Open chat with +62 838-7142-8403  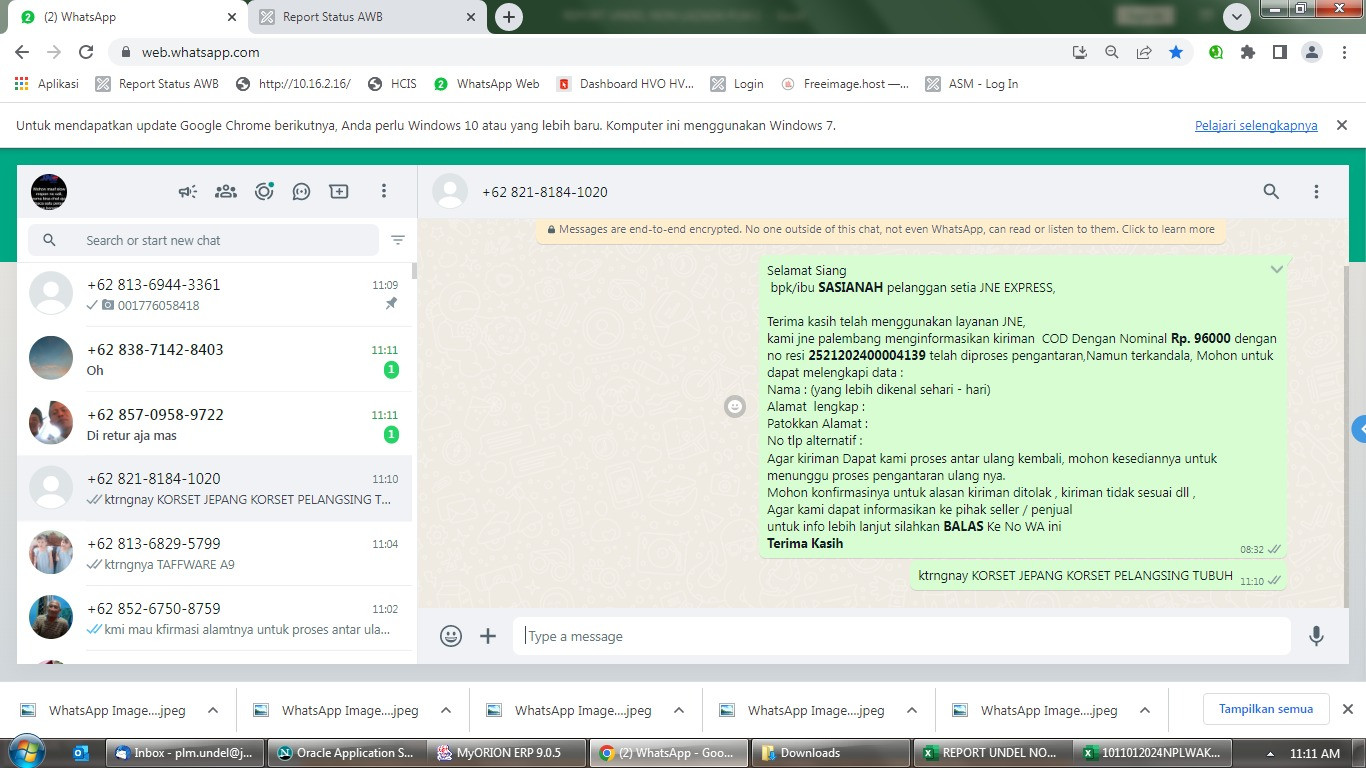click(215, 359)
